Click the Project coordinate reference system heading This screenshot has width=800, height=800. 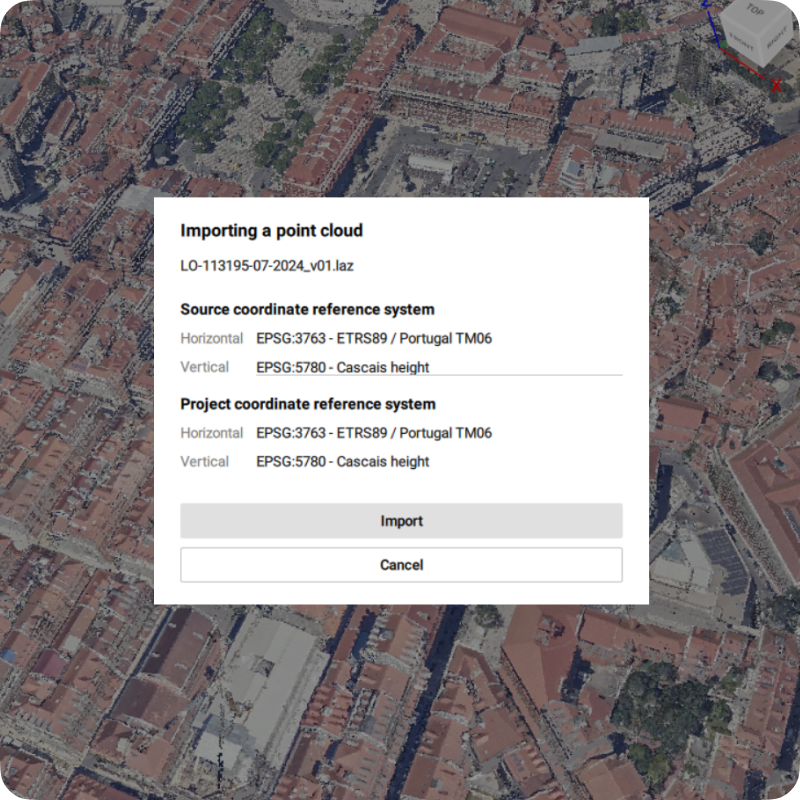click(x=308, y=404)
